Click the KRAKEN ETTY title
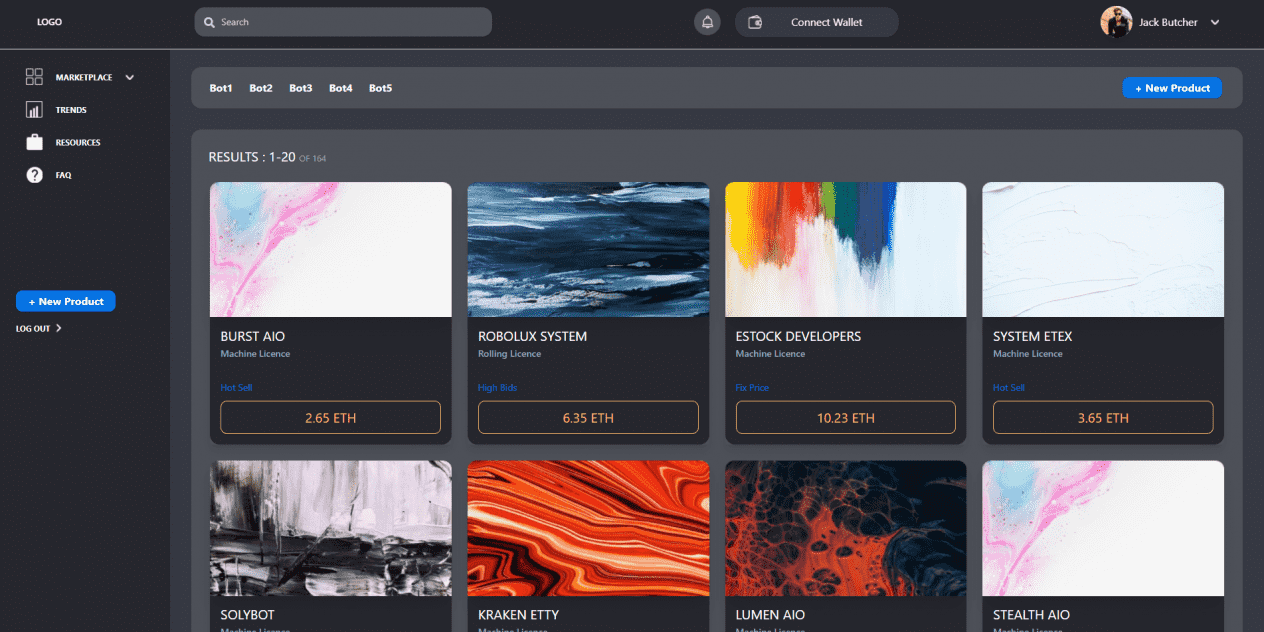Screen dimensions: 1264x632 click(519, 615)
